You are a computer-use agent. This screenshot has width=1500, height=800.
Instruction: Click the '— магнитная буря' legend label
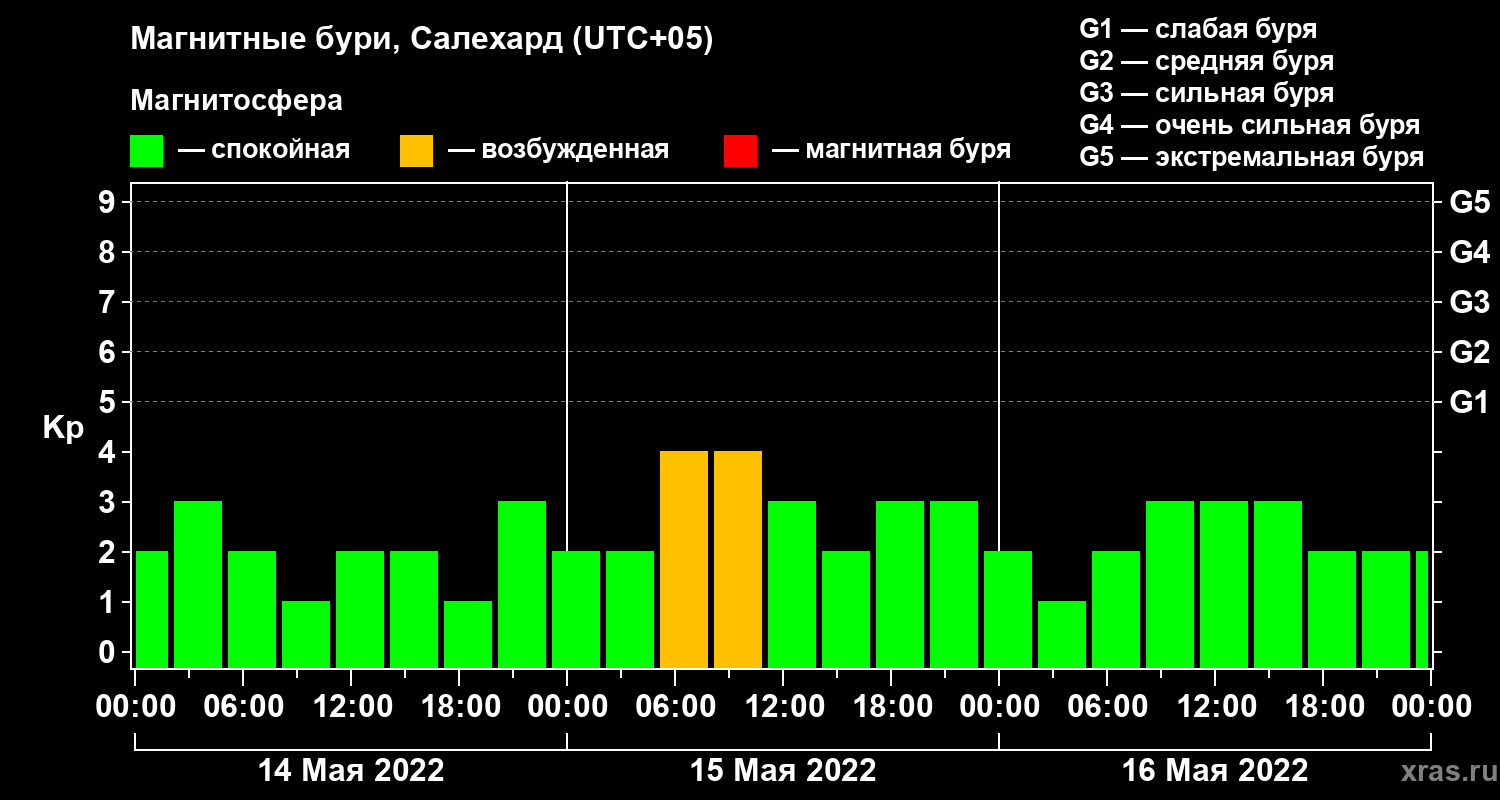click(891, 150)
